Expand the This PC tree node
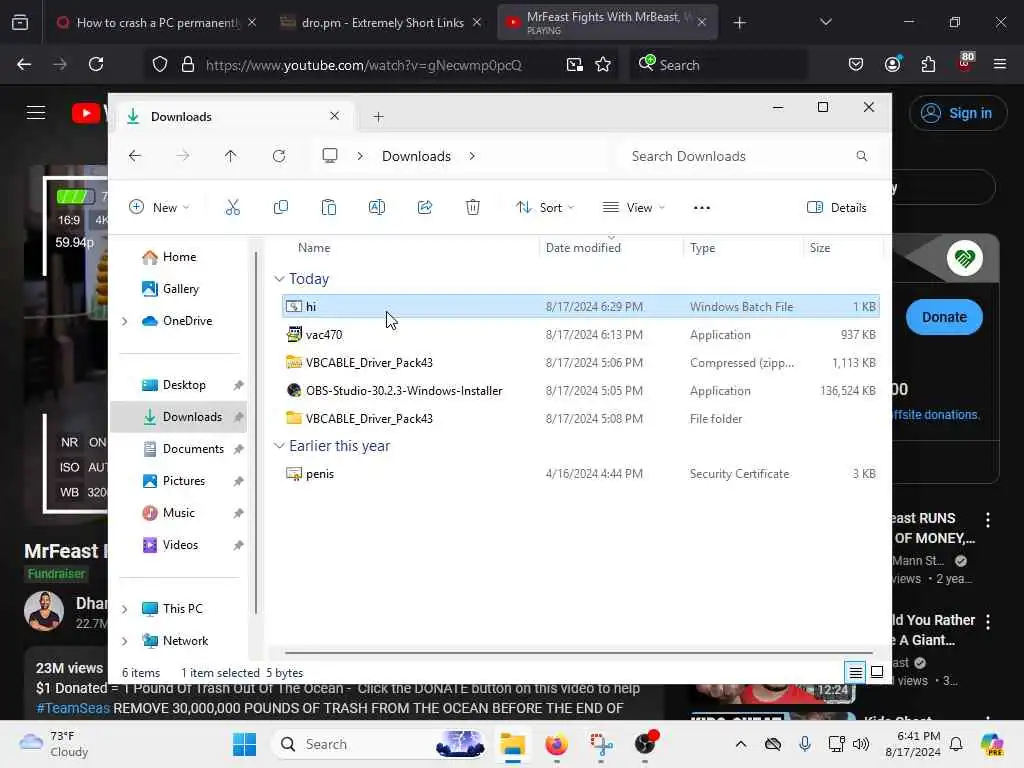 coord(125,609)
